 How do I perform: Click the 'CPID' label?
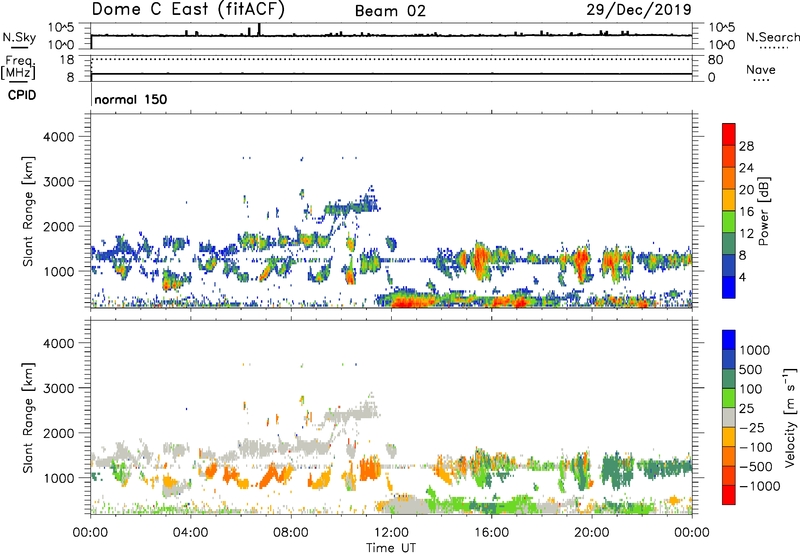[22, 95]
